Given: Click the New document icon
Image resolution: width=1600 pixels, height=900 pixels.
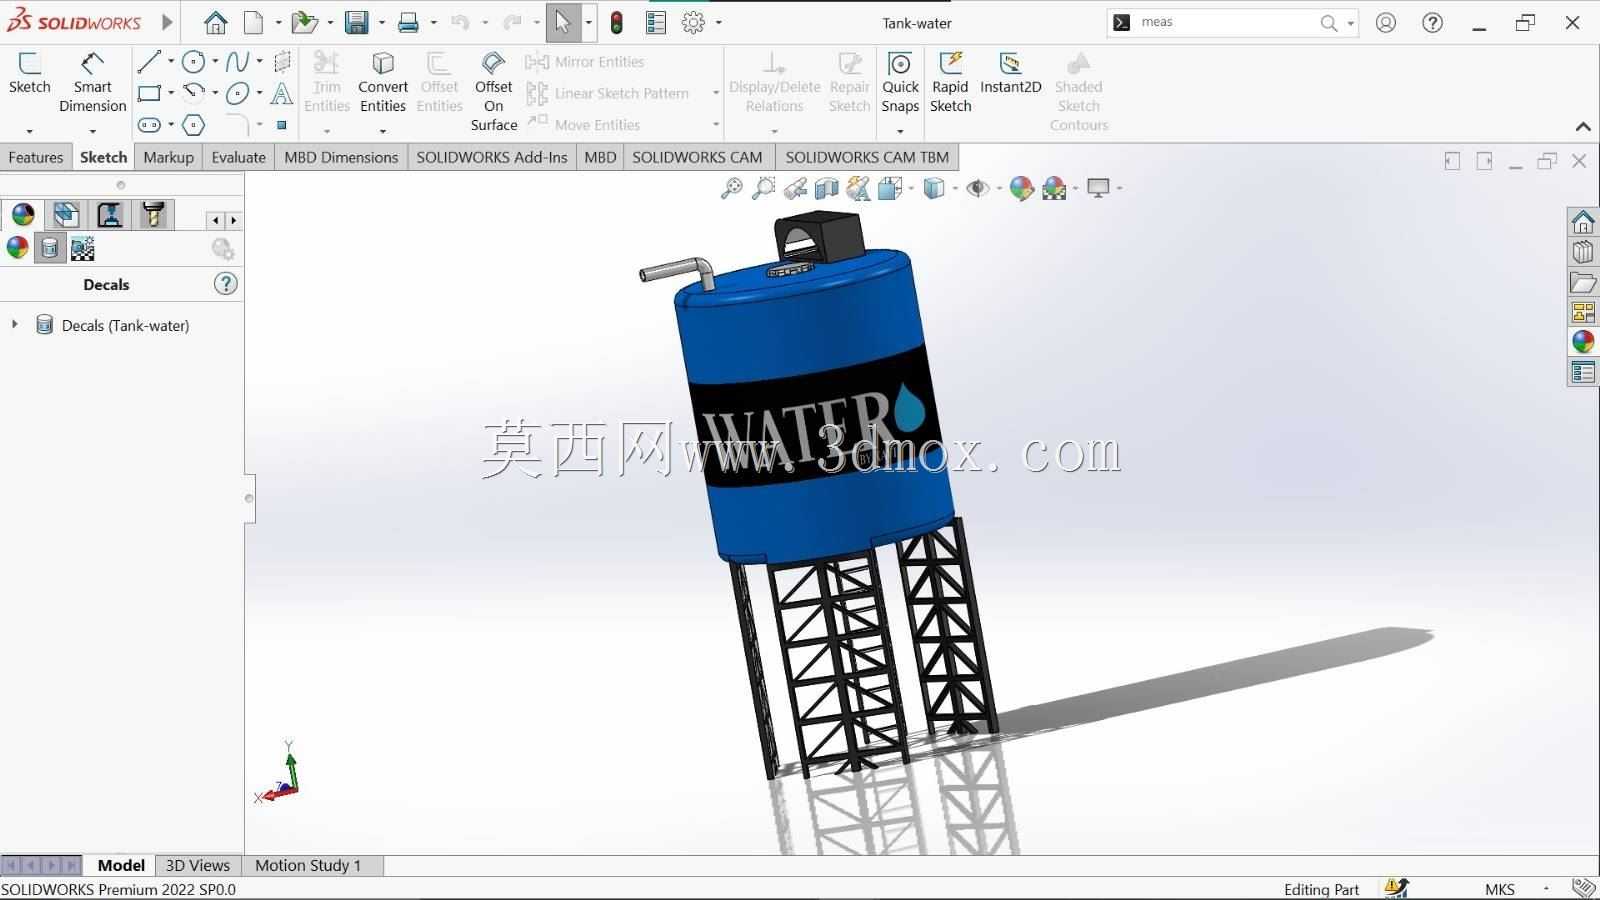Looking at the screenshot, I should [x=254, y=22].
